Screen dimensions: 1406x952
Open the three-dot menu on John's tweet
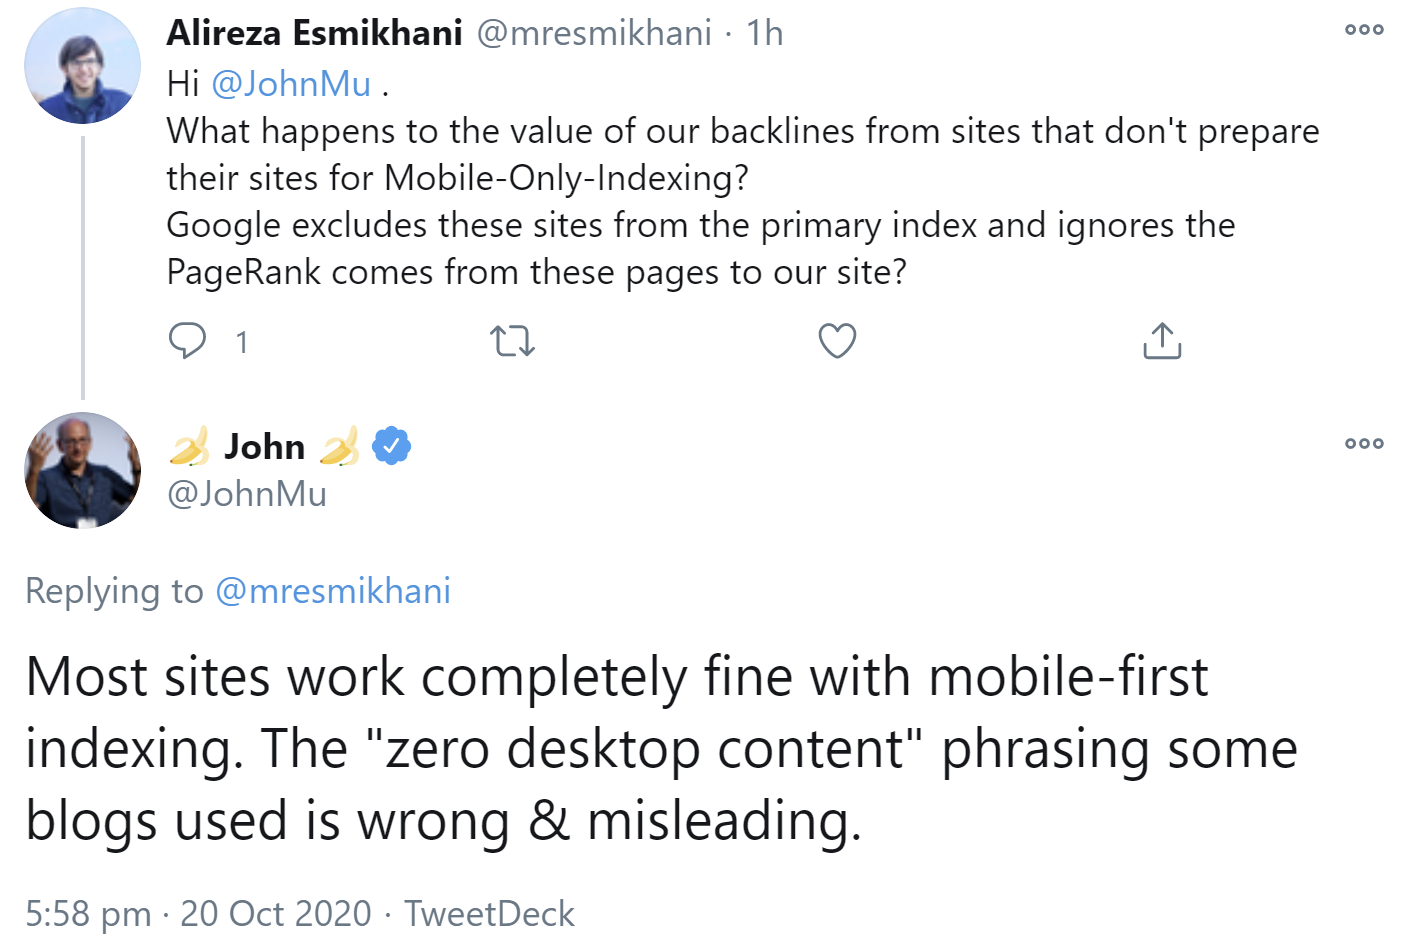(x=1363, y=444)
